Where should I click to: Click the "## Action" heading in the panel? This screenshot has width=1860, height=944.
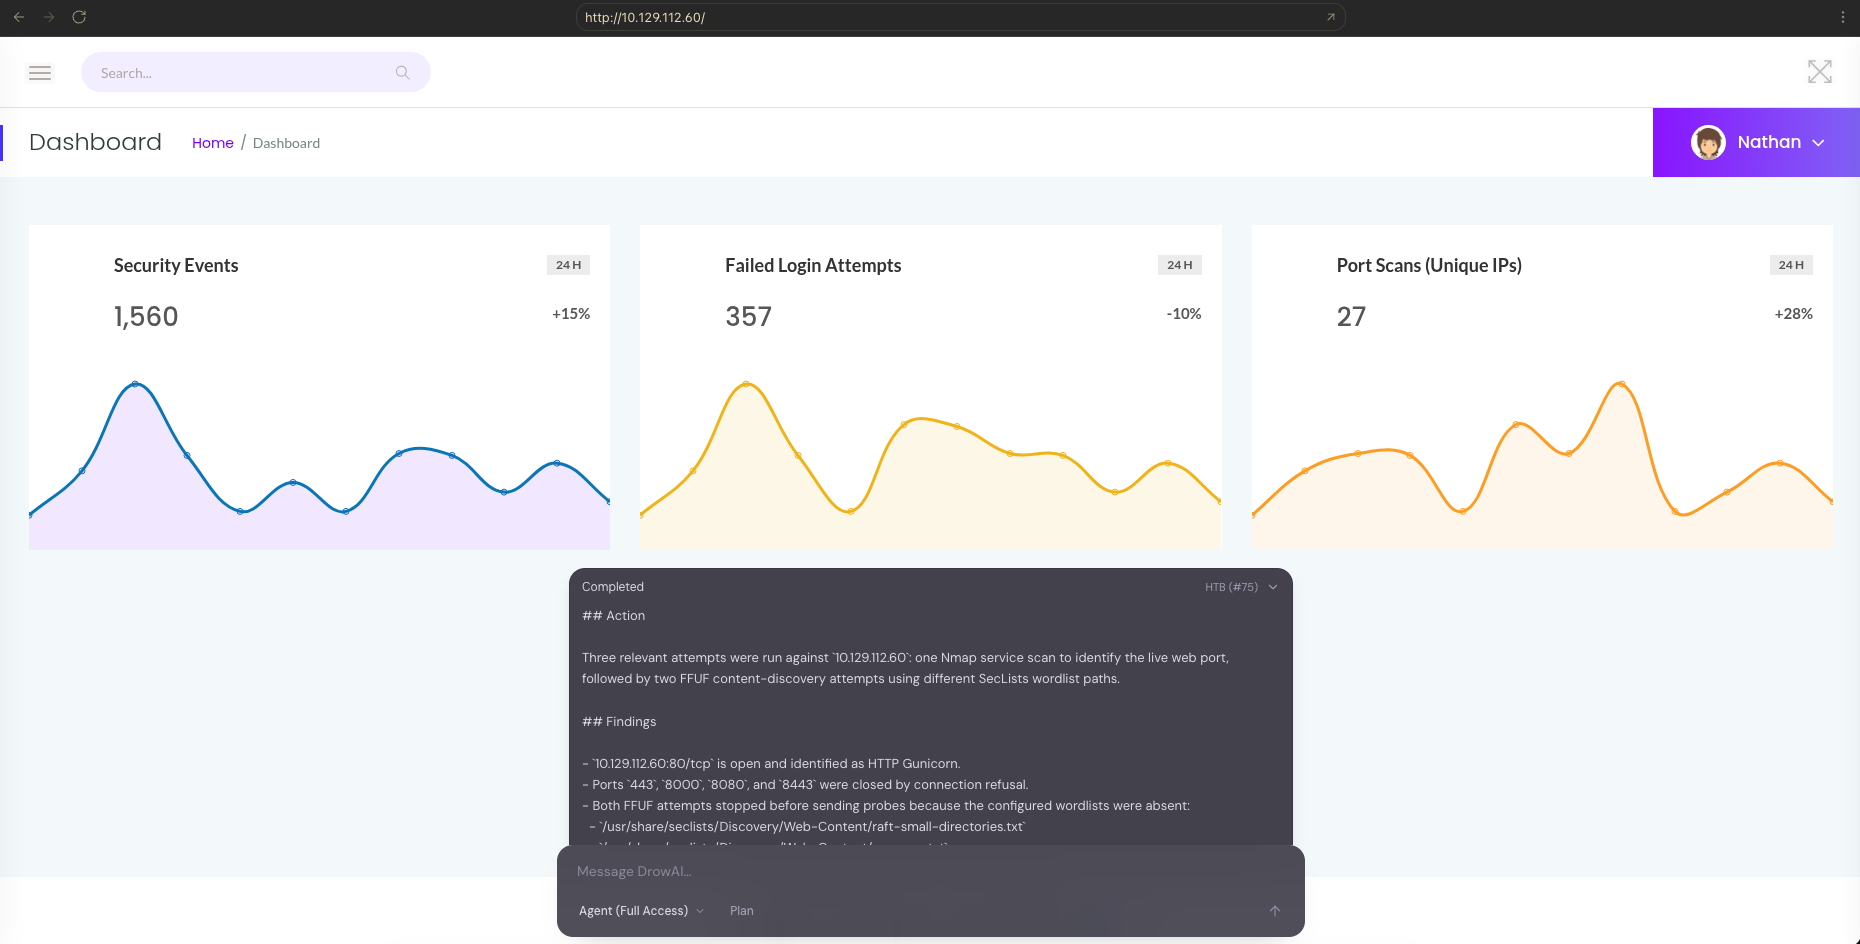(614, 616)
